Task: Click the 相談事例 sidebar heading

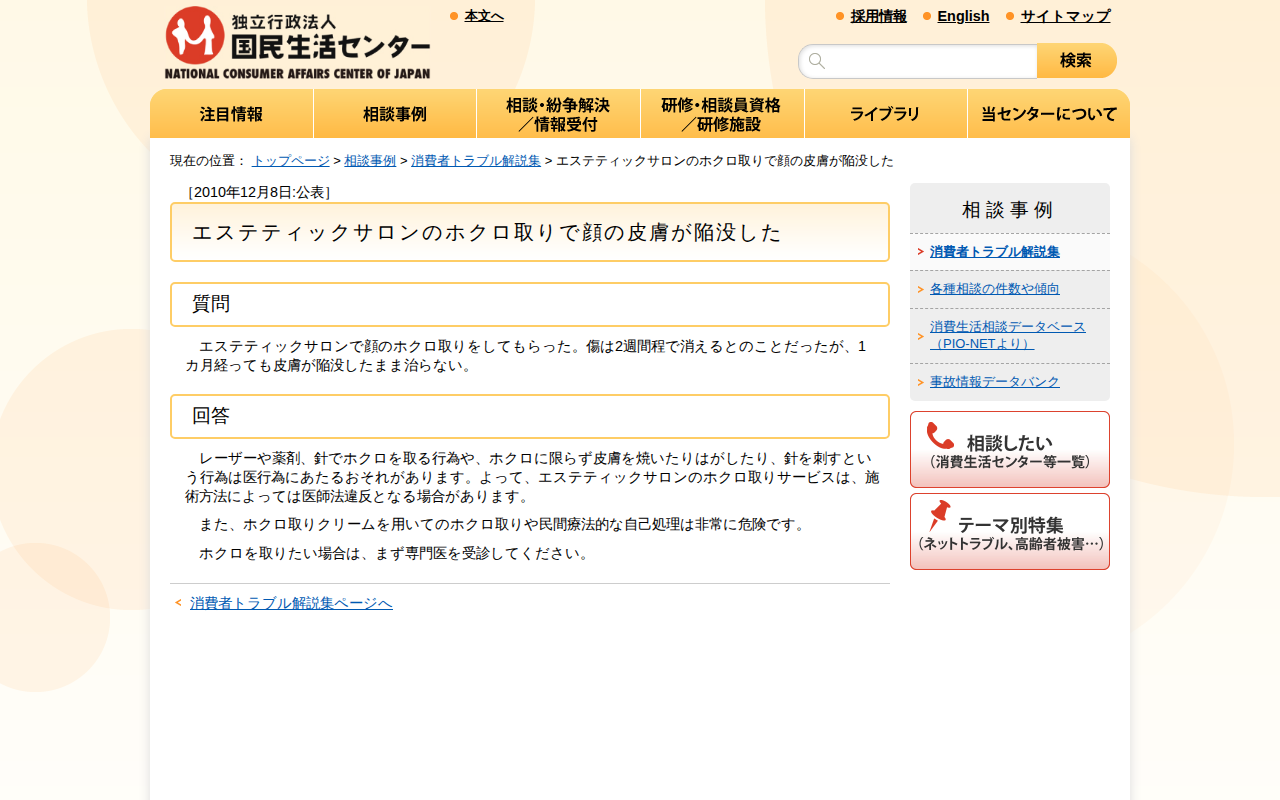Action: click(x=1008, y=210)
